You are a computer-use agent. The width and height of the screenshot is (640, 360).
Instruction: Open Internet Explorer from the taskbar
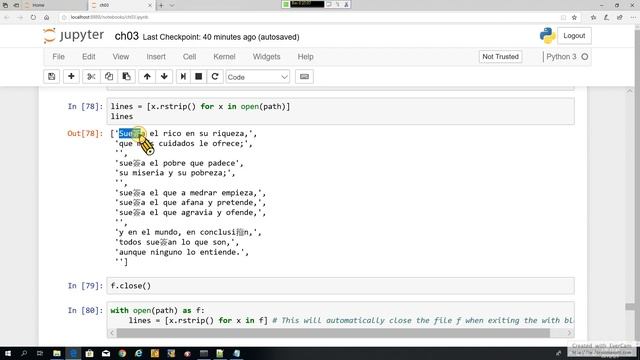(x=138, y=353)
